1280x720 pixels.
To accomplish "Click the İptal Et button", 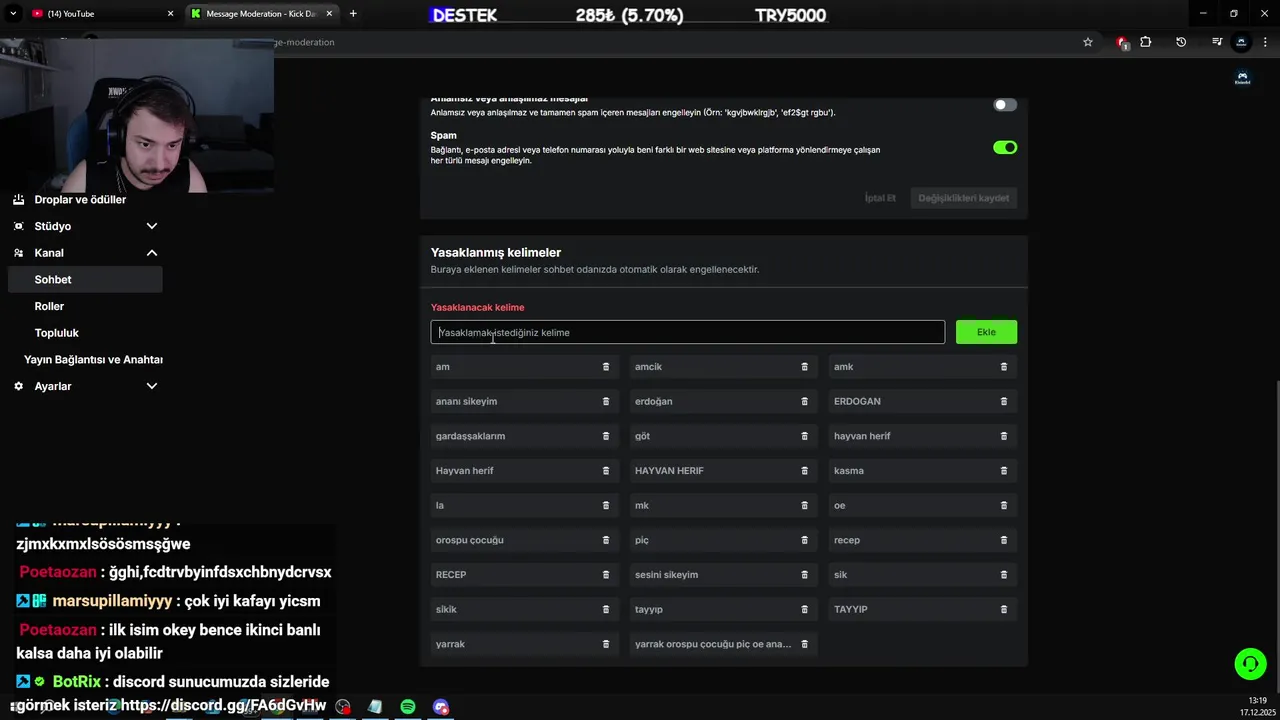I will click(880, 198).
